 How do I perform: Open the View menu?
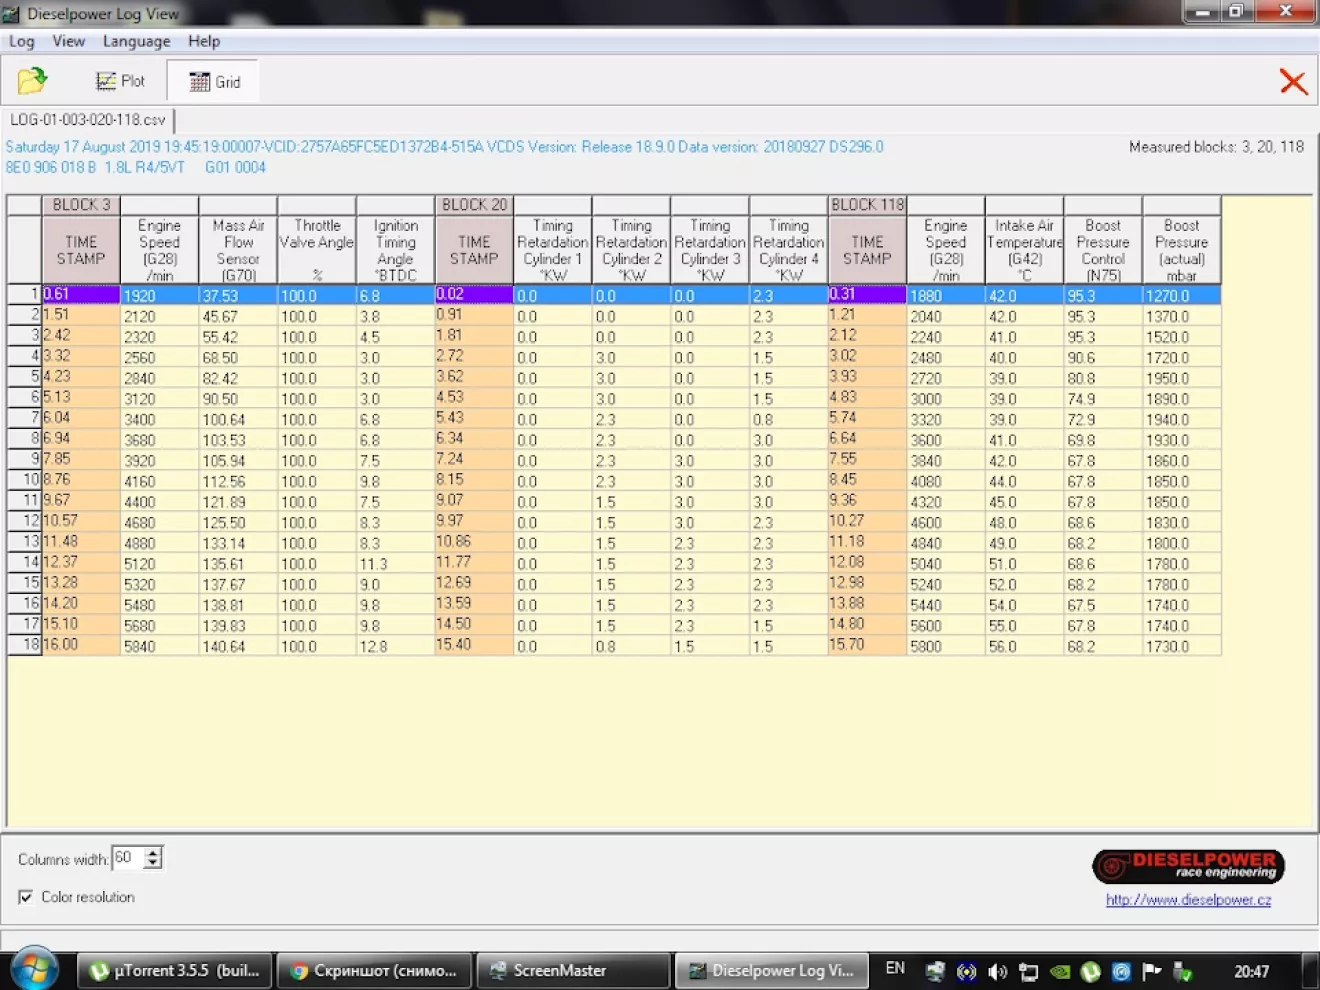point(68,41)
